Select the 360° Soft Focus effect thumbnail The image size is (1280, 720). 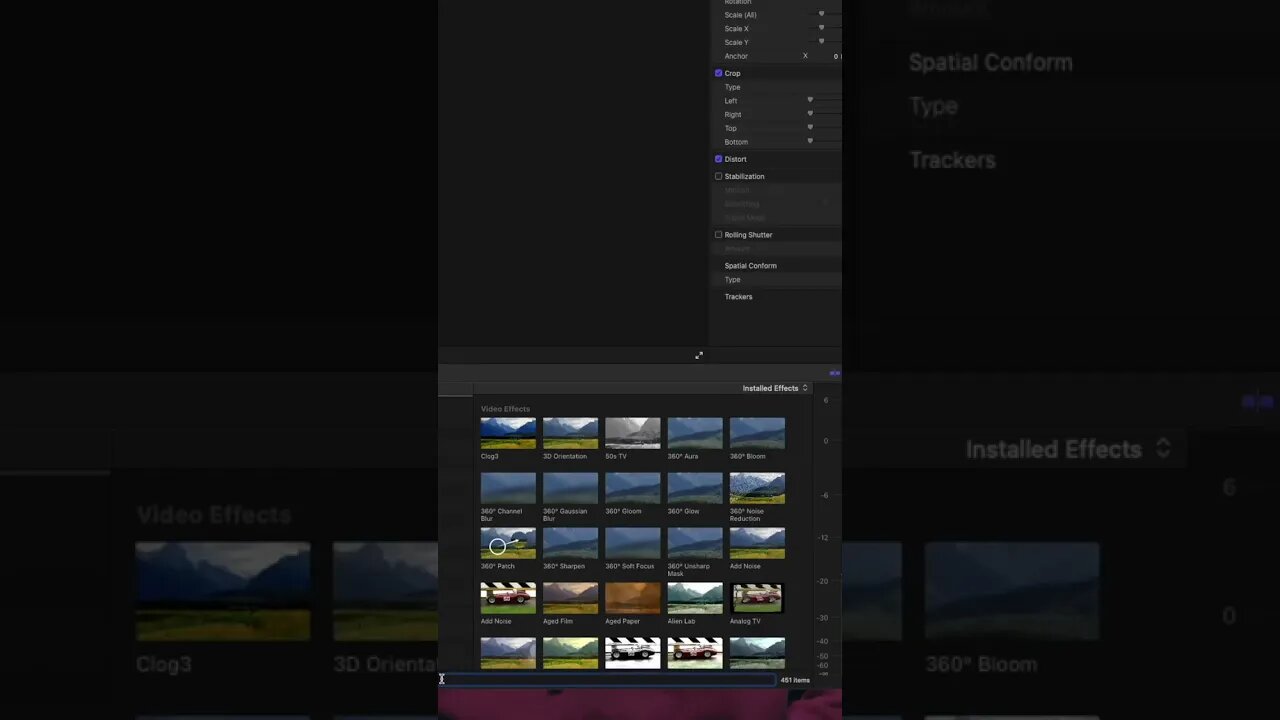633,543
